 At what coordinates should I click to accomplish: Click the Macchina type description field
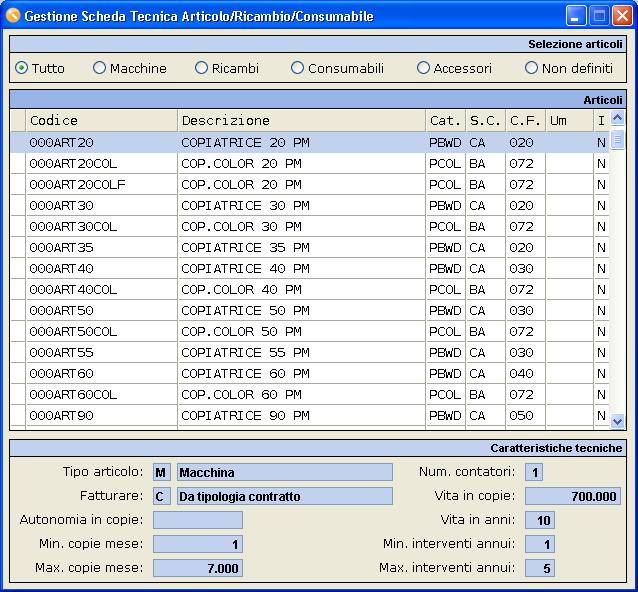click(285, 472)
